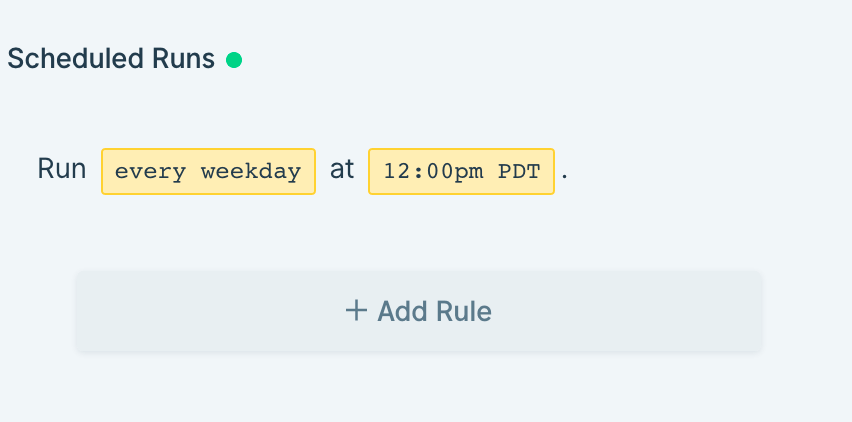
Task: Toggle the Scheduled Runs active indicator
Action: [234, 60]
